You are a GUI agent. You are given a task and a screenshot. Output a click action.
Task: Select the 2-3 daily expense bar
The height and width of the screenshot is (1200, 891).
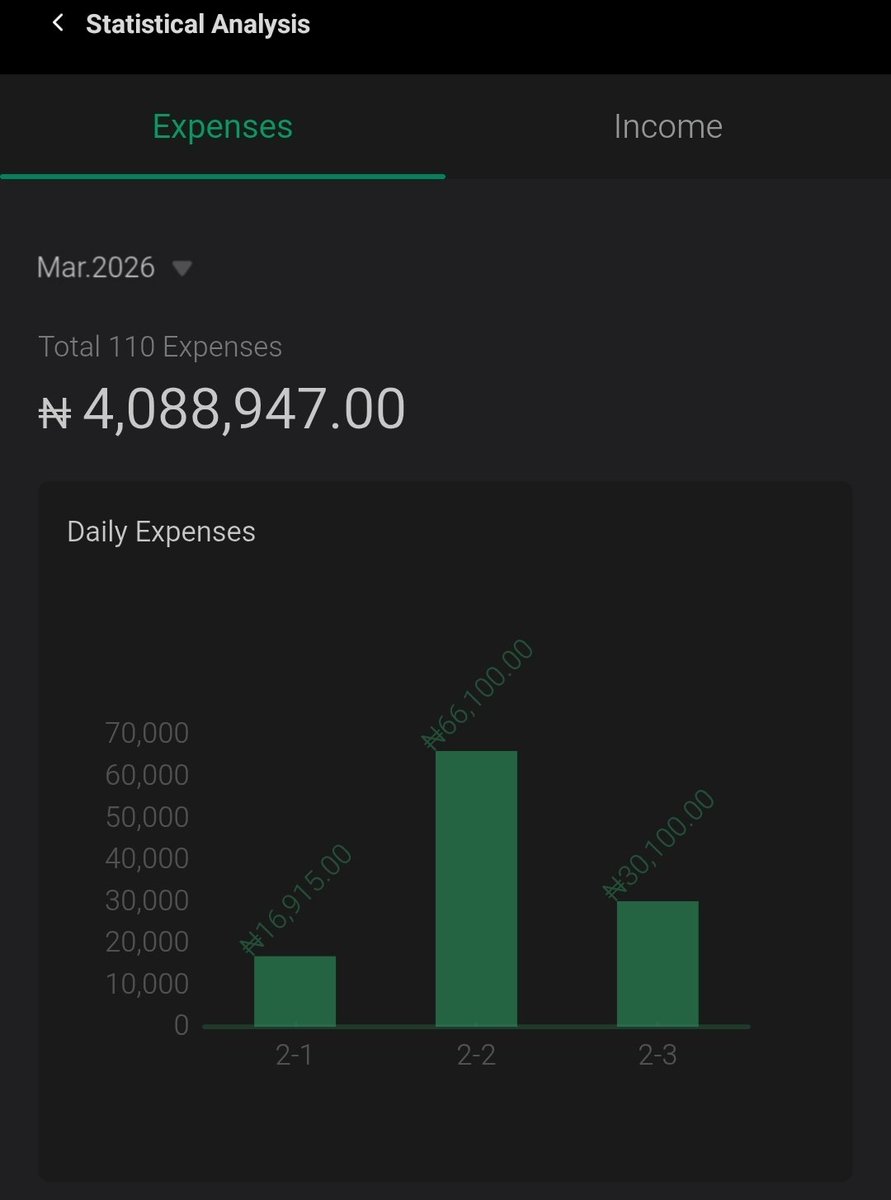point(657,964)
